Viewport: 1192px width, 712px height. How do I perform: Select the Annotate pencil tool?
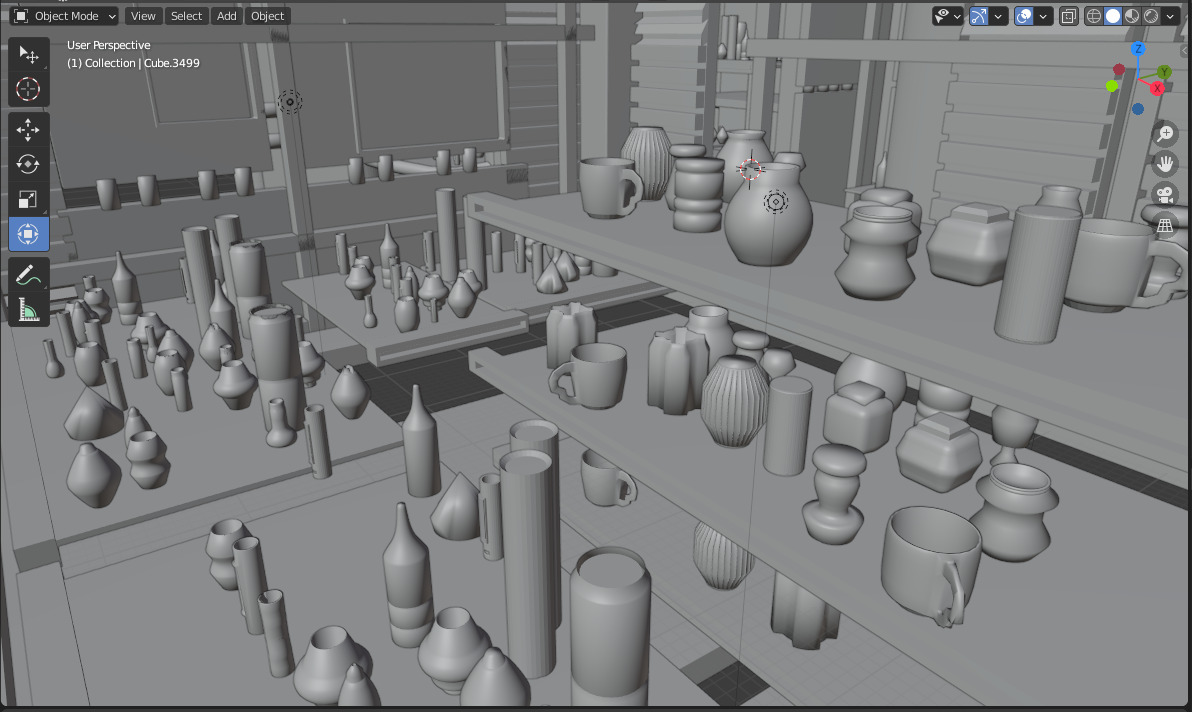28,274
